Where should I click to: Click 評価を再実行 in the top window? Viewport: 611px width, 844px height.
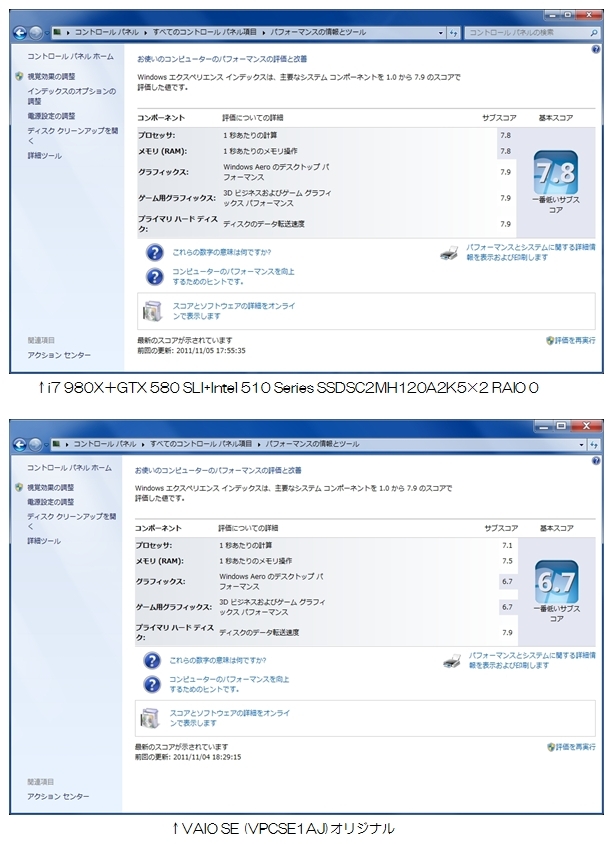[x=571, y=341]
